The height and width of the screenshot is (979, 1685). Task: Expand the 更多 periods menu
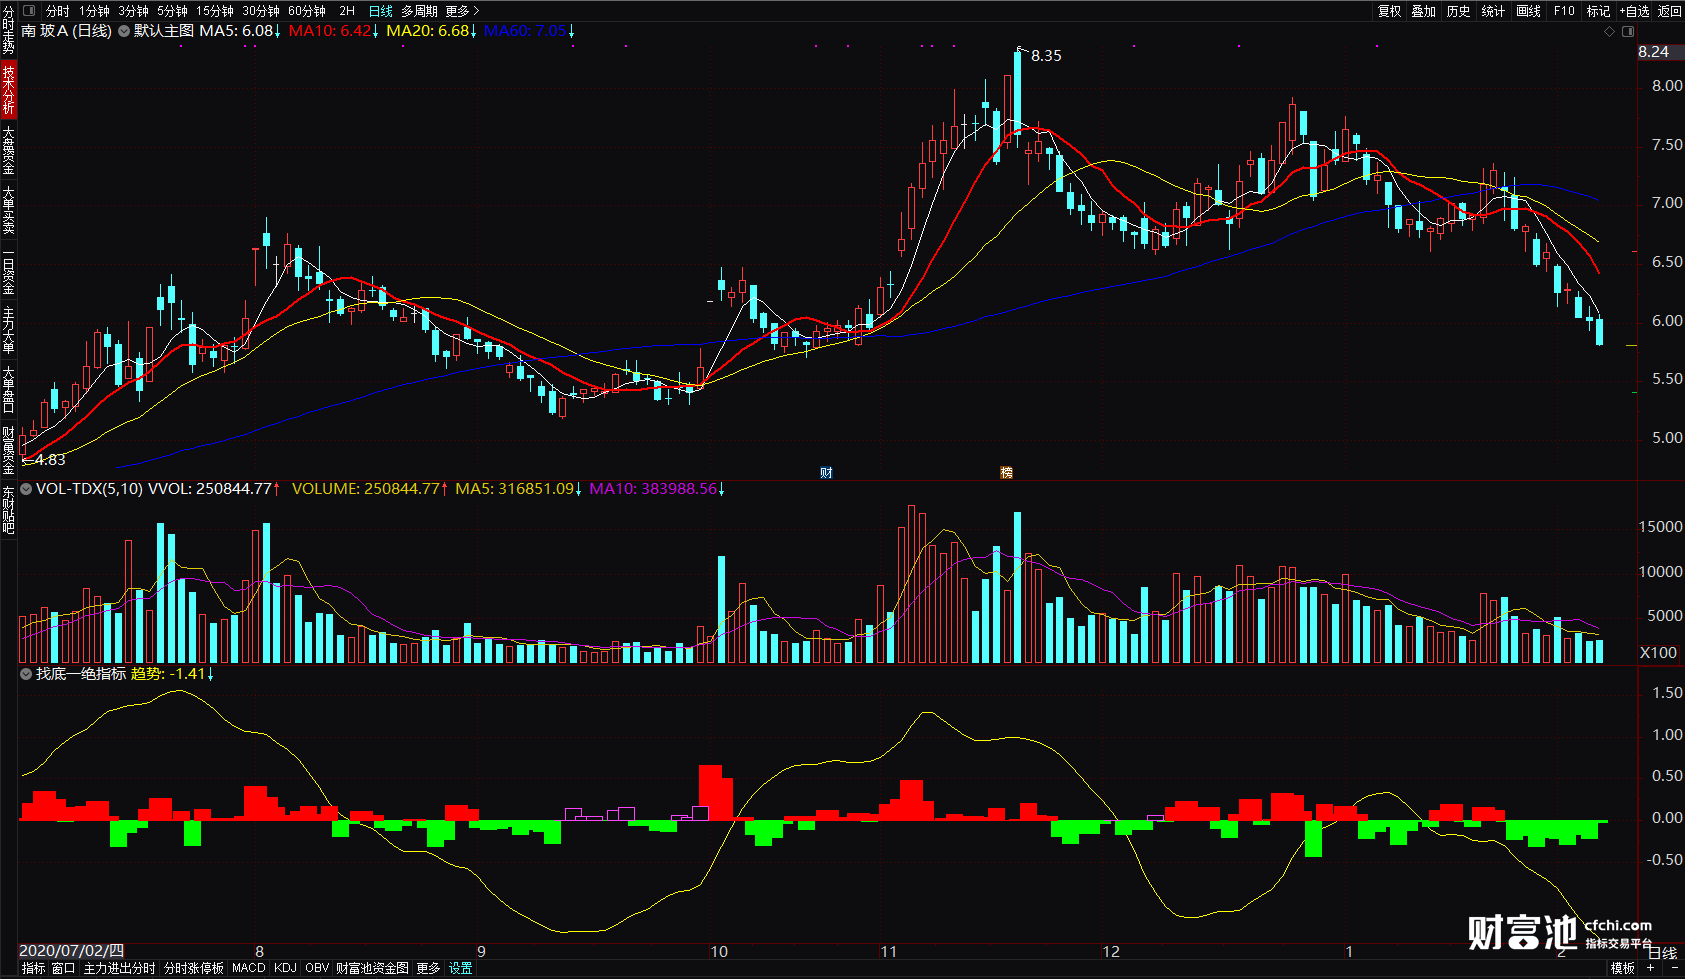tap(462, 11)
